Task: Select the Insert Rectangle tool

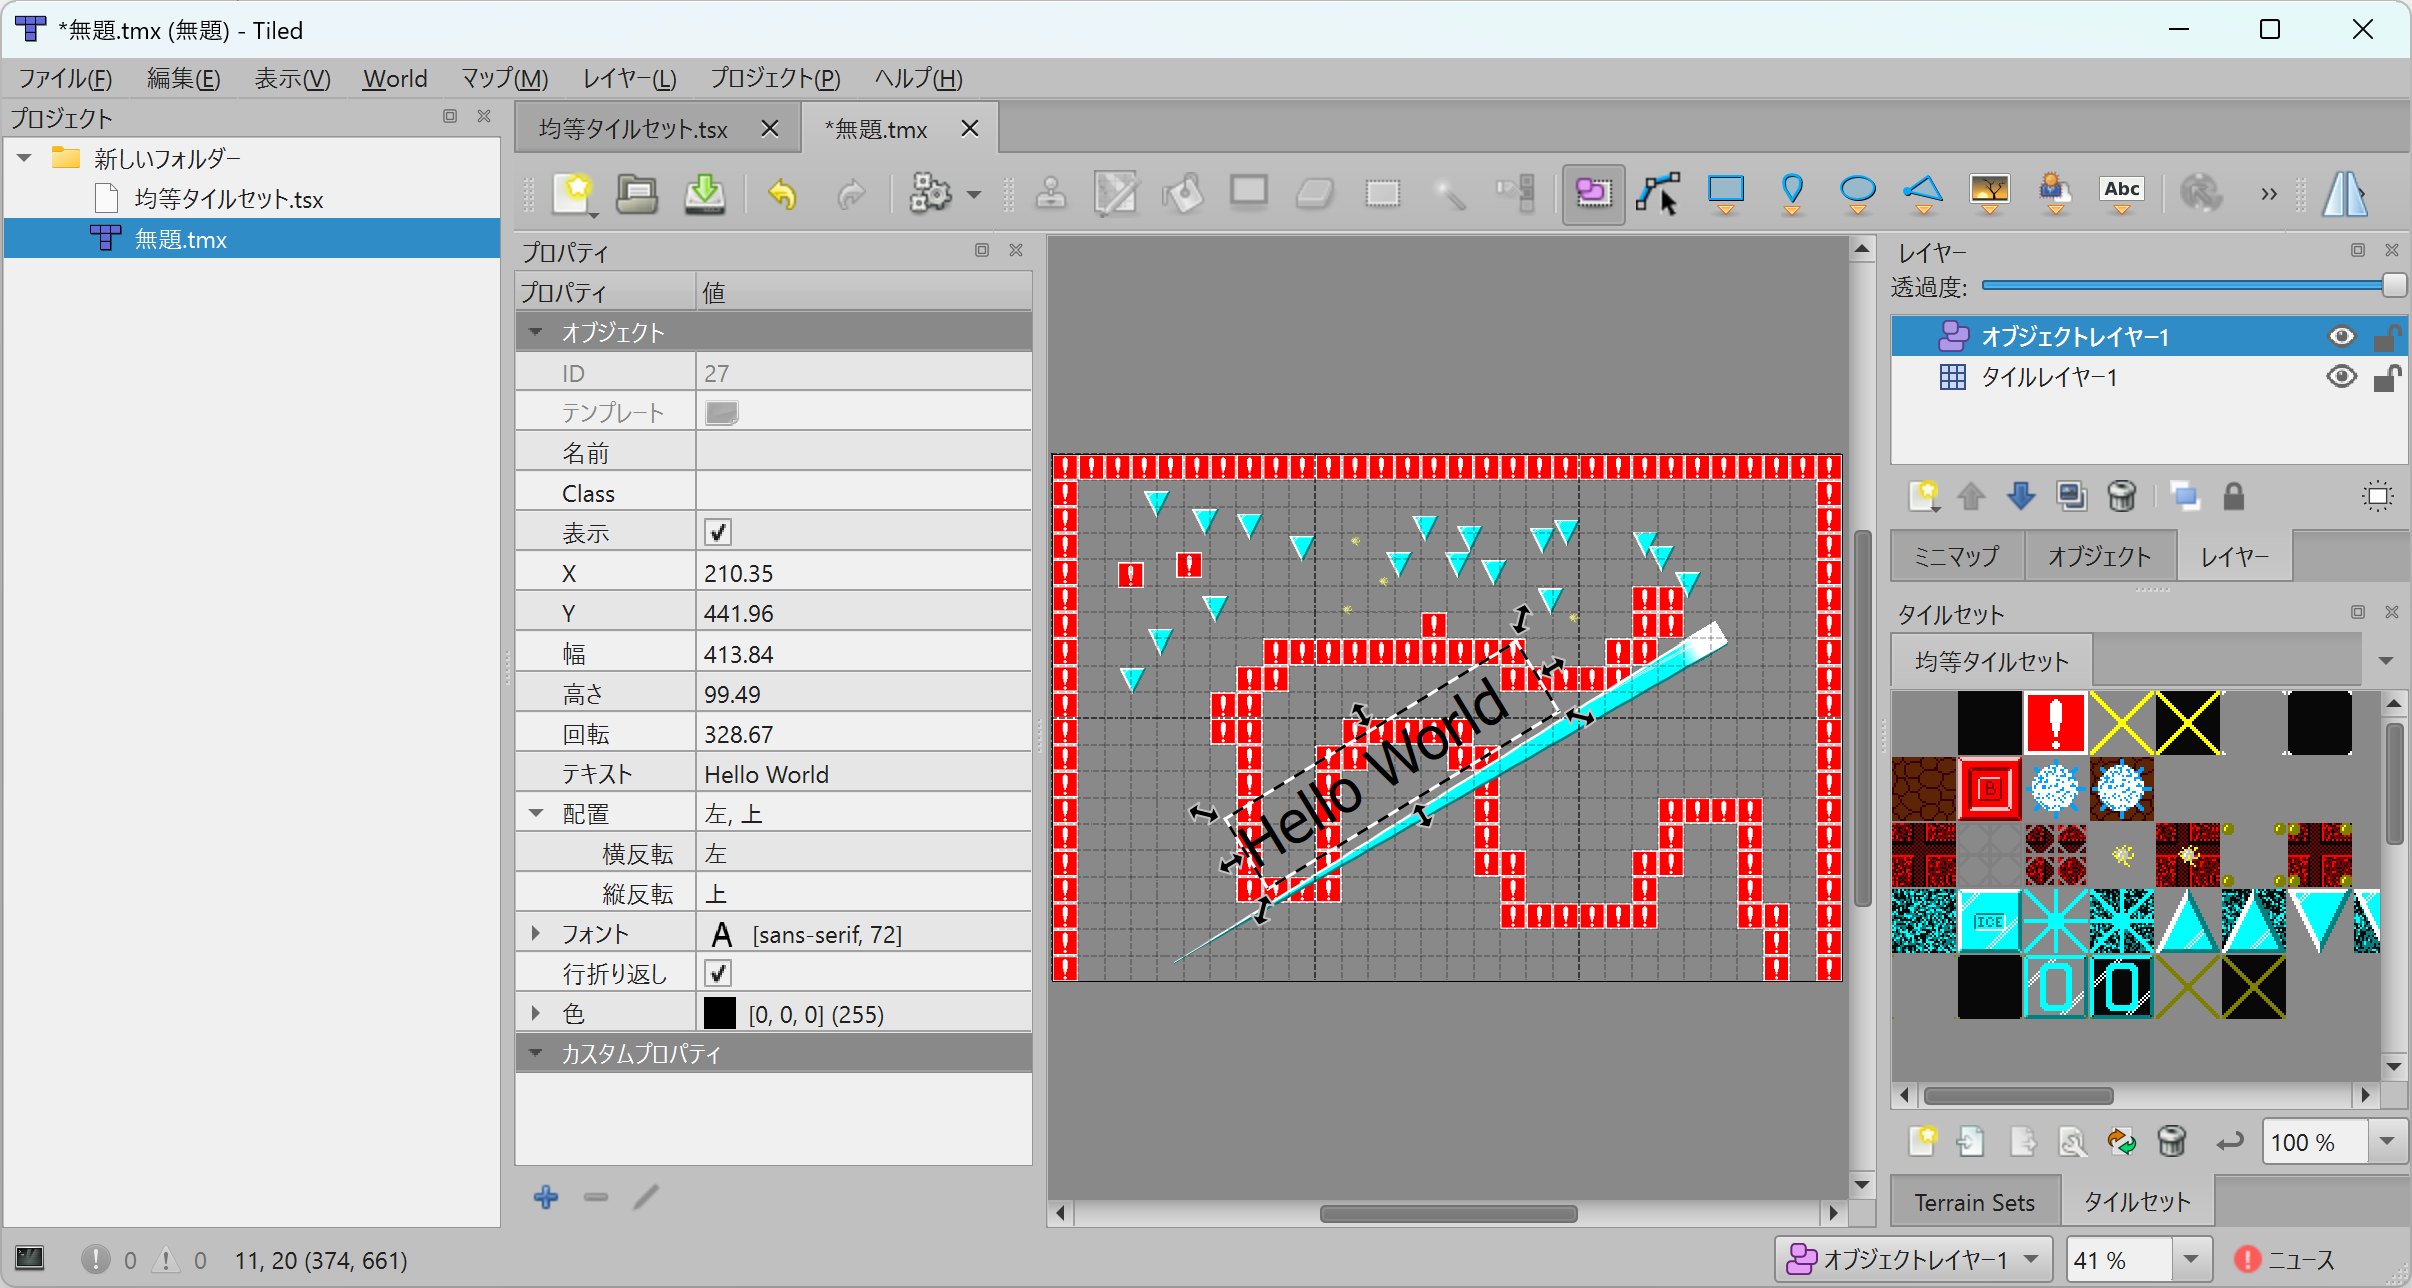Action: tap(1726, 193)
